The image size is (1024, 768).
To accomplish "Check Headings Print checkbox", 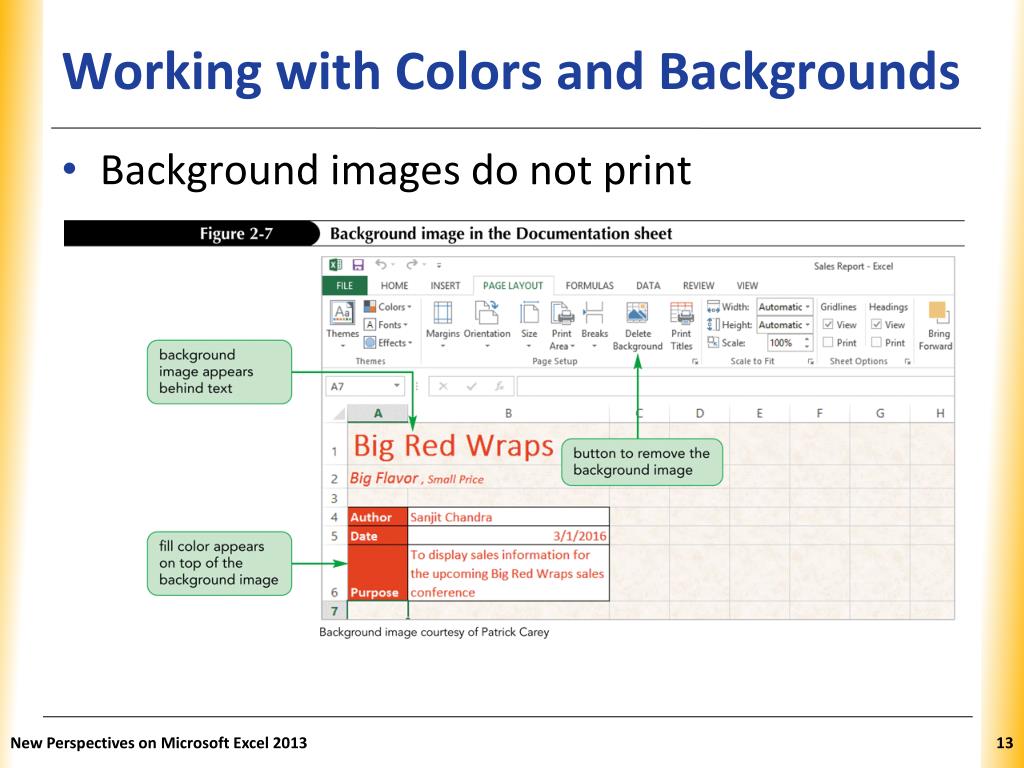I will coord(876,342).
